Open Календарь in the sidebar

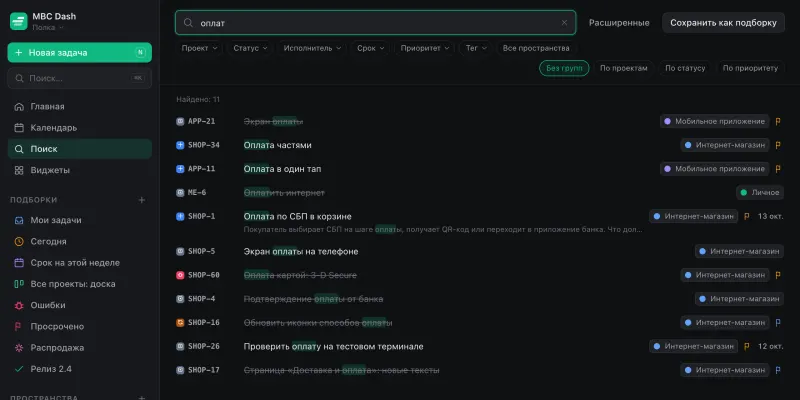[x=80, y=128]
